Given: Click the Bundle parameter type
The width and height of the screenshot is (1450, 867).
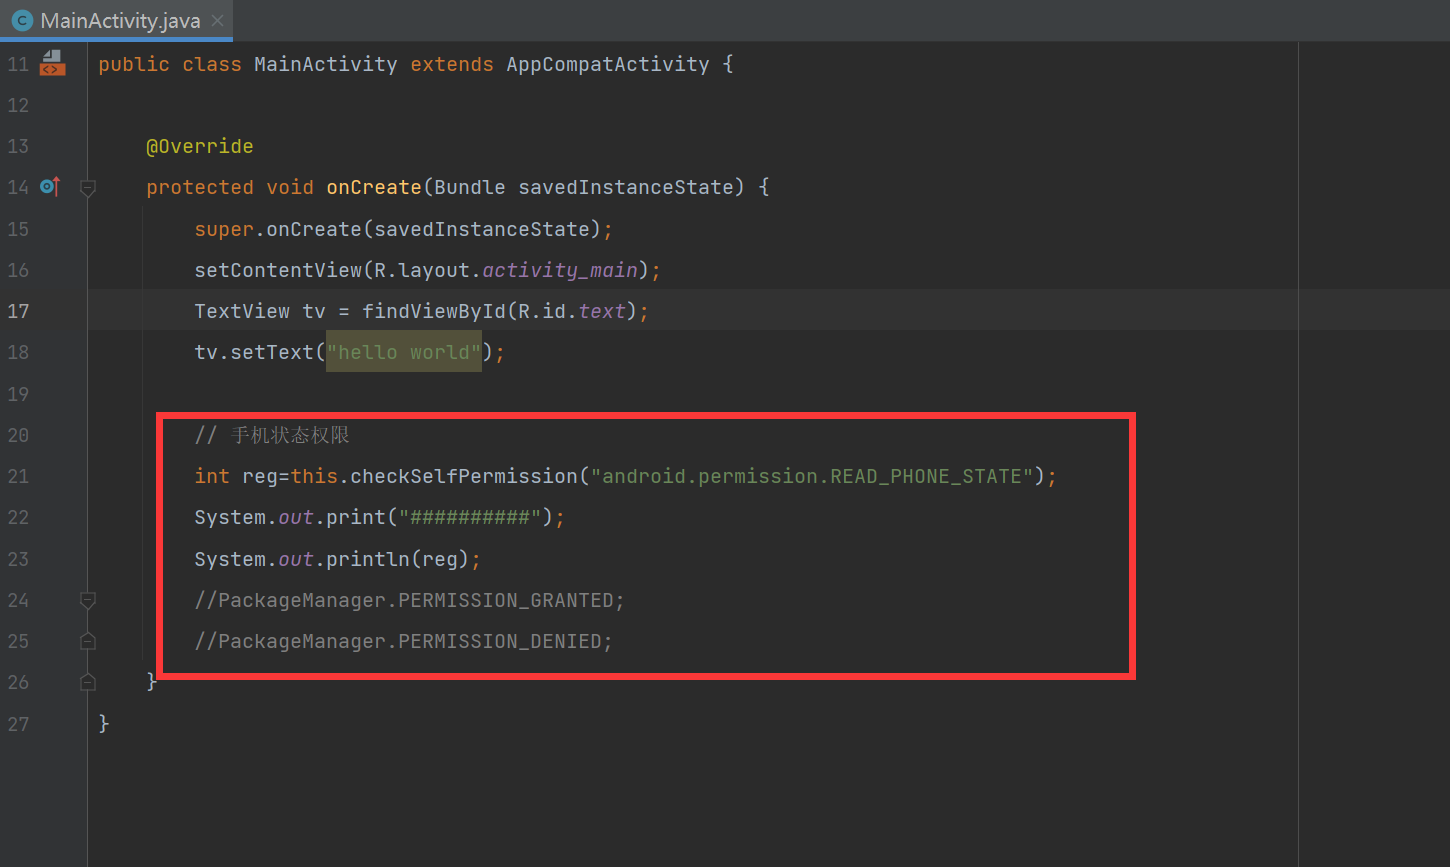Looking at the screenshot, I should point(470,187).
